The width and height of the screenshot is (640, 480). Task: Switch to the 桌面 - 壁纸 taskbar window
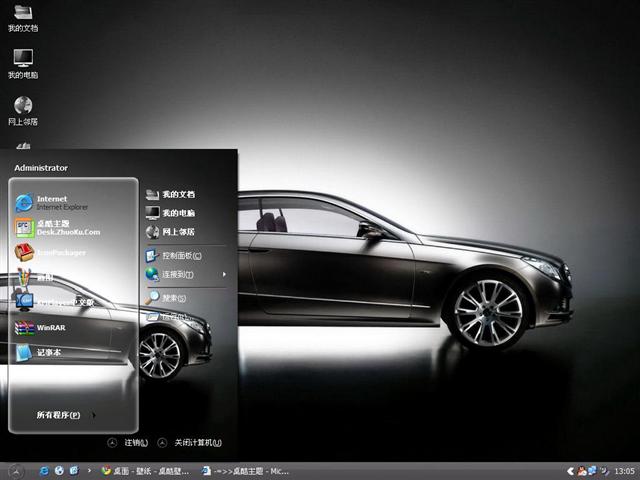(x=148, y=470)
